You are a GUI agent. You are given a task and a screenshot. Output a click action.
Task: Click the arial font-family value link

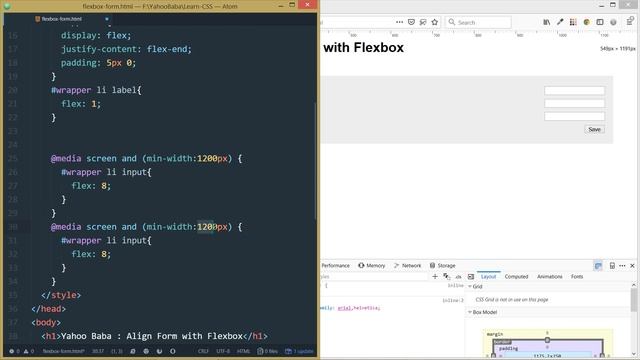tap(344, 308)
